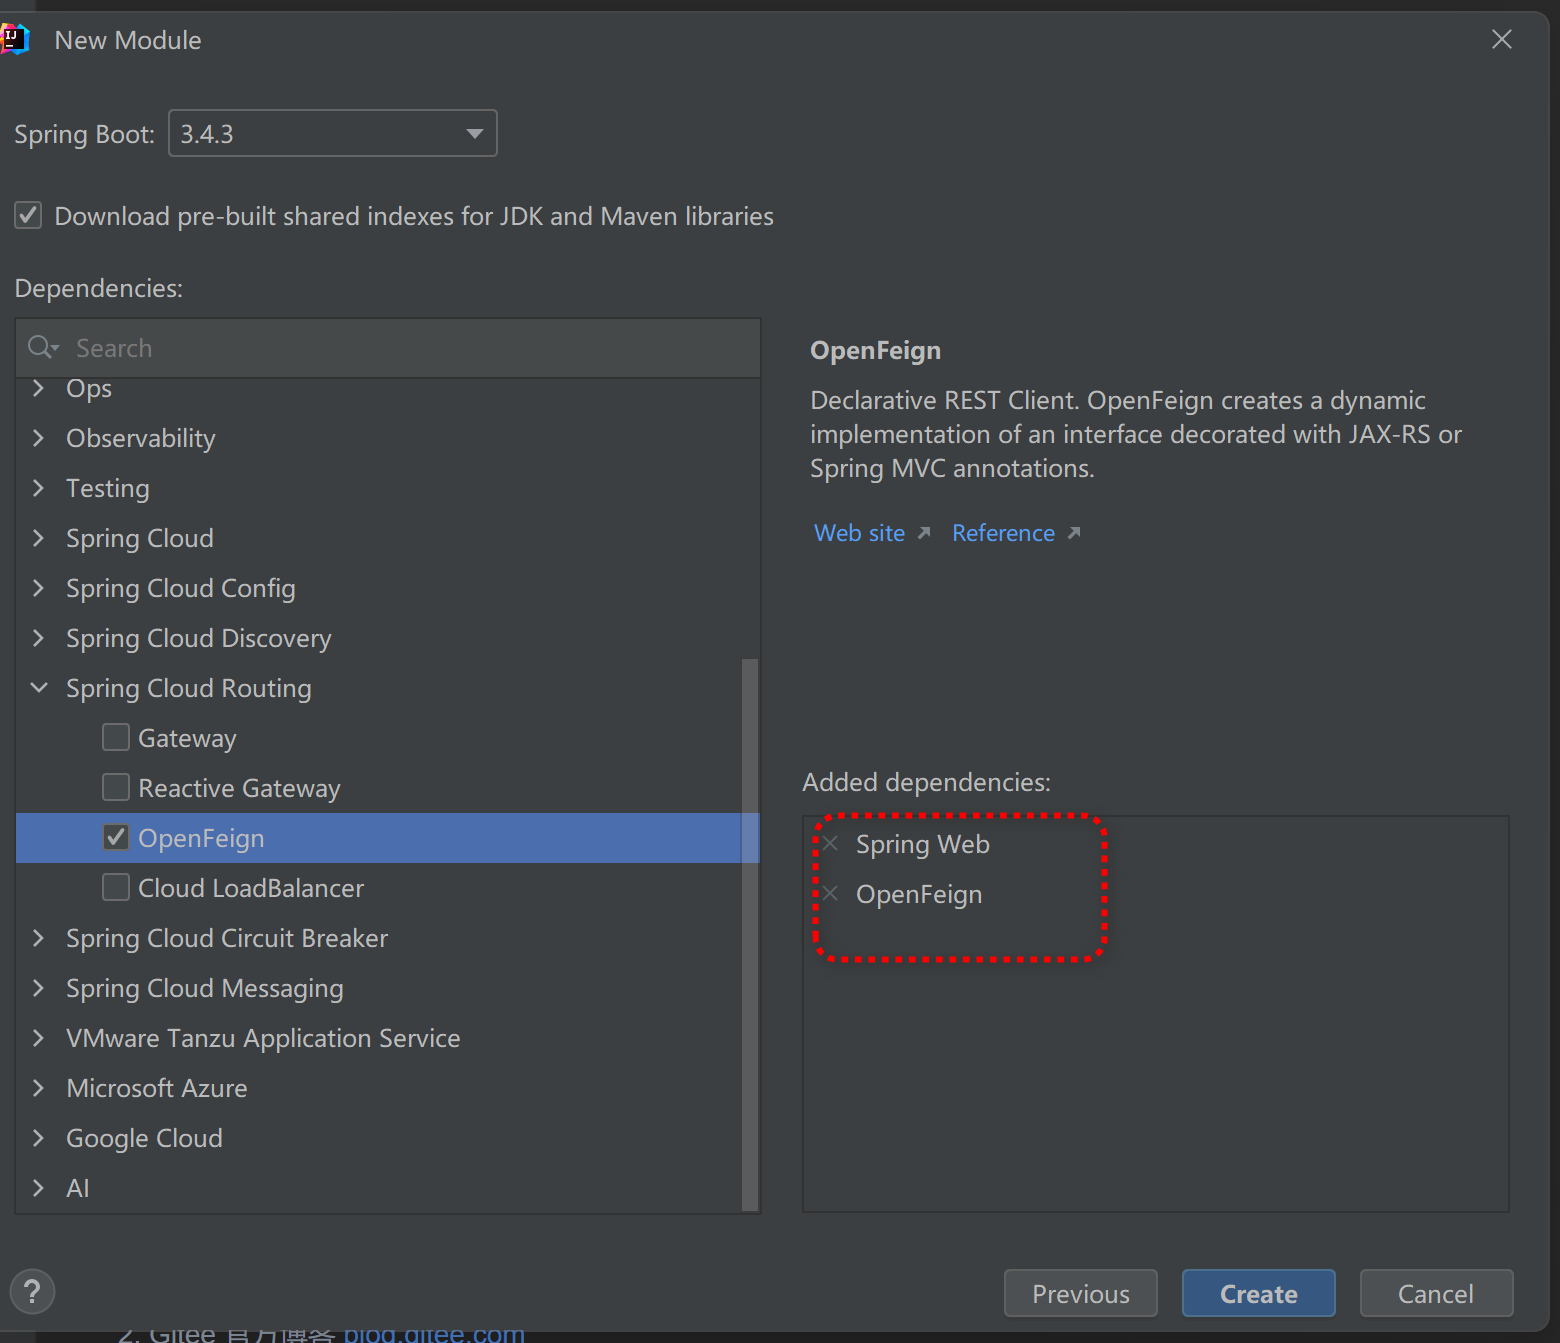The image size is (1560, 1343).
Task: Click the dependency Search field
Action: click(388, 348)
